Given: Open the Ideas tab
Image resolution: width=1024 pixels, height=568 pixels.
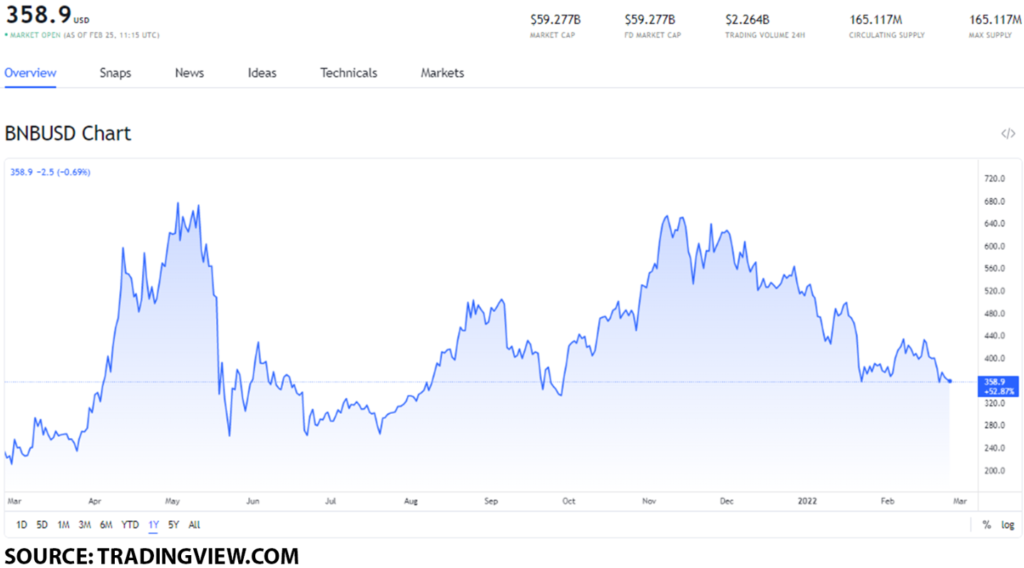Looking at the screenshot, I should (x=262, y=73).
